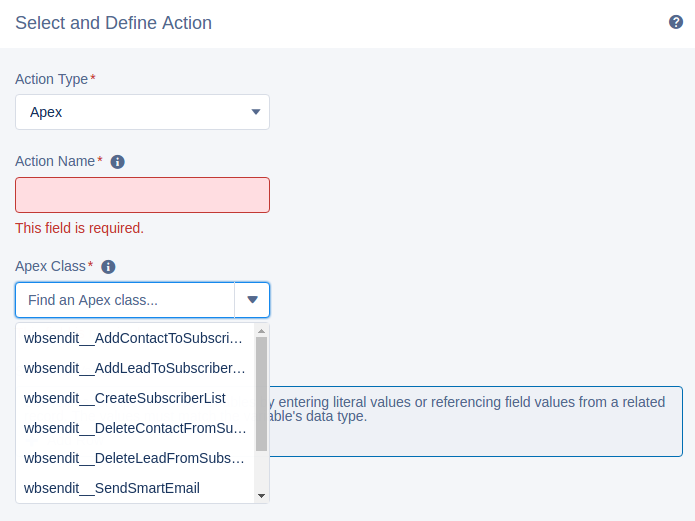Click the Apex Class field label
This screenshot has height=521, width=695.
click(51, 266)
